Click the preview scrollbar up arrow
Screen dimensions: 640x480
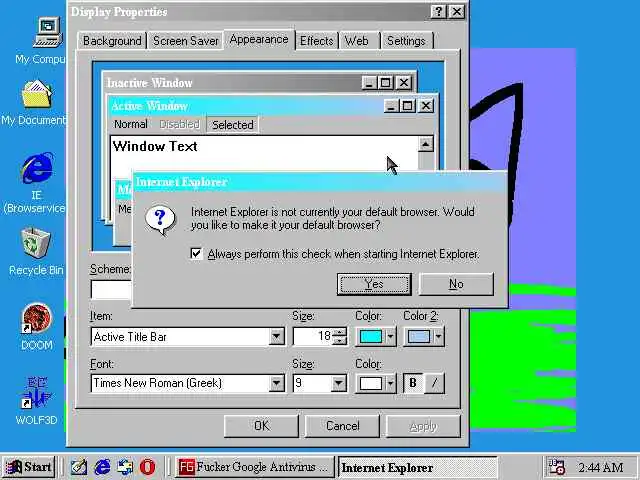pos(426,144)
